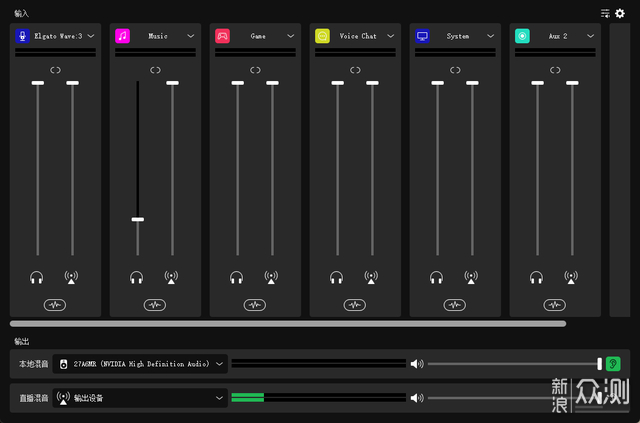Image resolution: width=640 pixels, height=423 pixels.
Task: Mute the local mix speaker icon
Action: [x=417, y=364]
